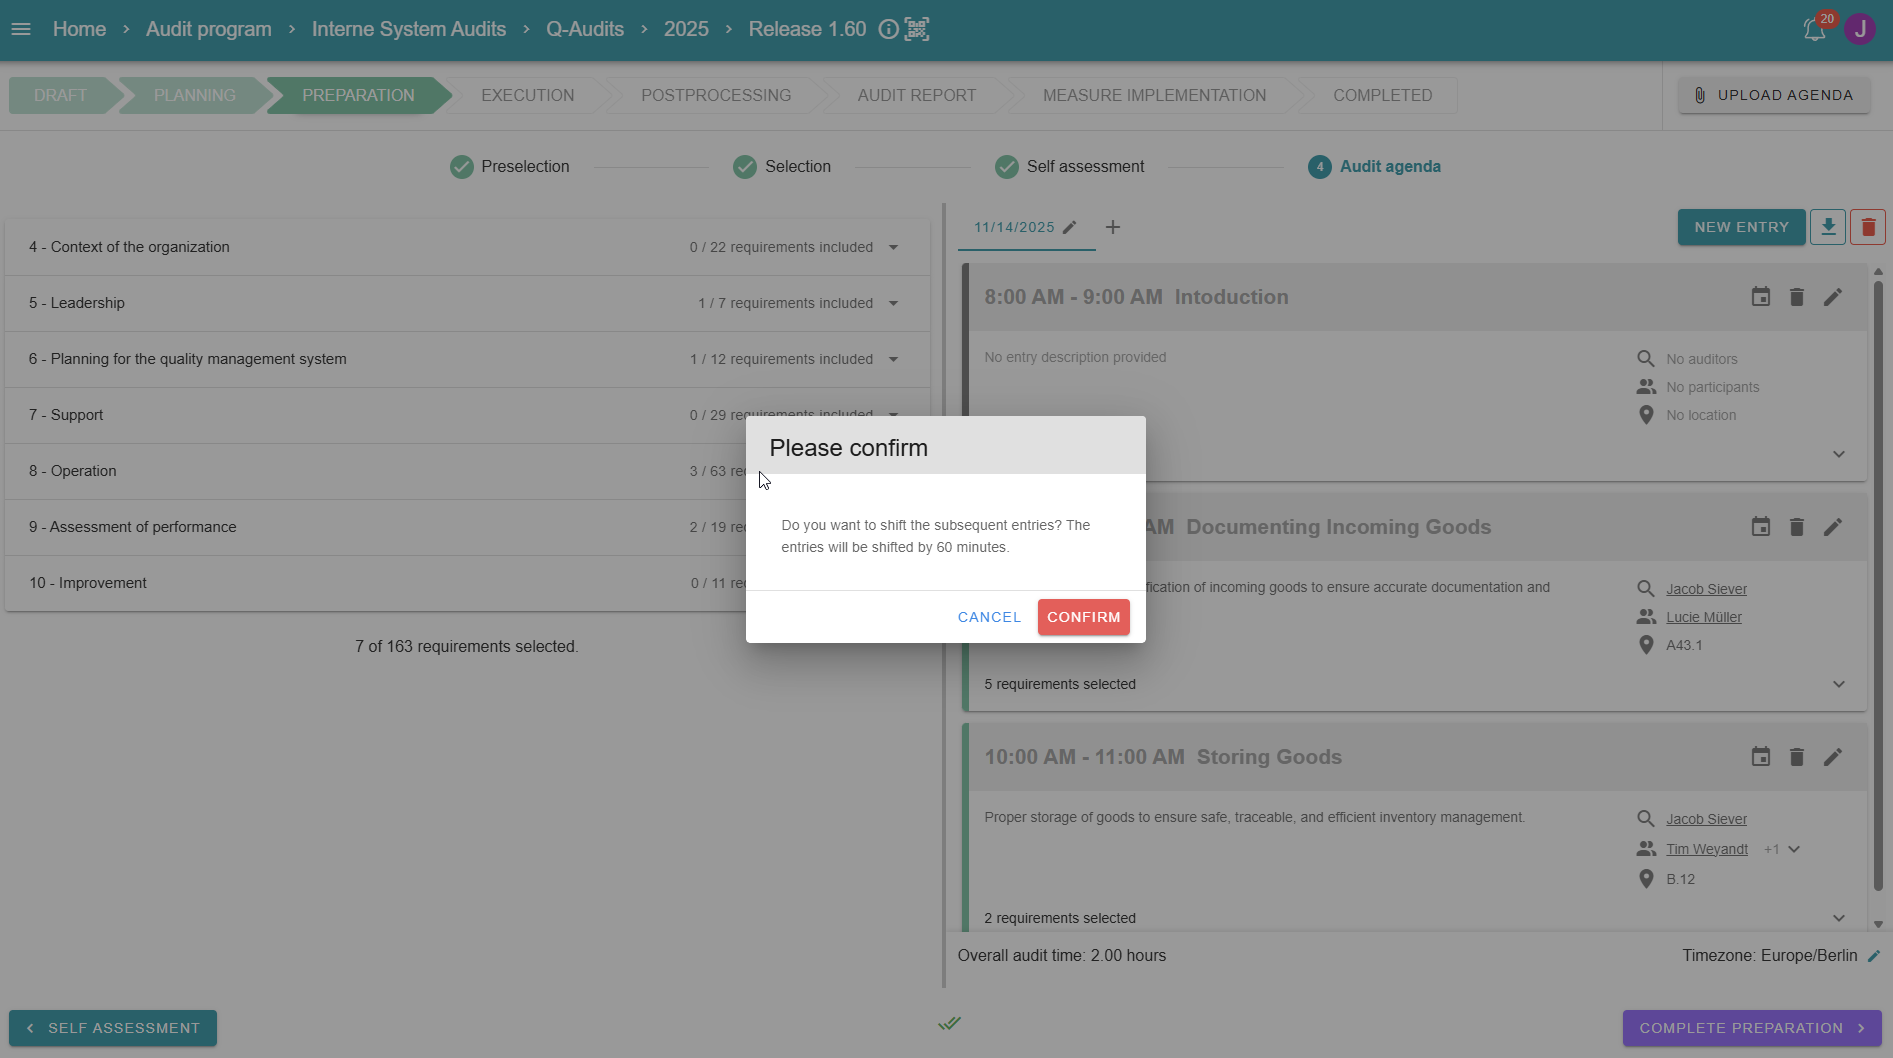Click the red delete agenda icon button
This screenshot has height=1058, width=1893.
pos(1867,227)
